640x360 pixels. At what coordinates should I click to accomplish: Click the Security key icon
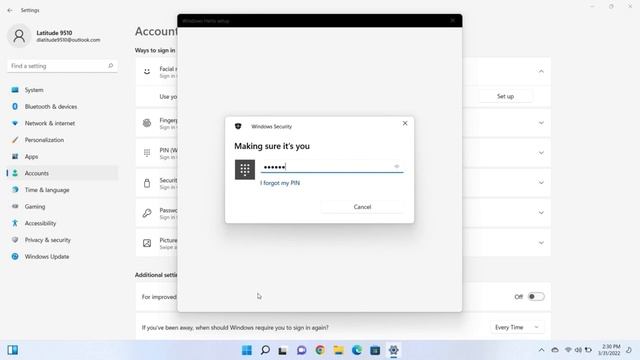pos(147,183)
